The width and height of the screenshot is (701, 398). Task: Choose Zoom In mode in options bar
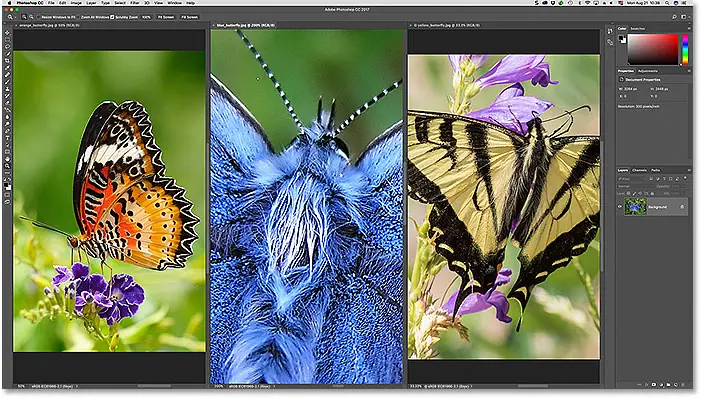point(24,17)
